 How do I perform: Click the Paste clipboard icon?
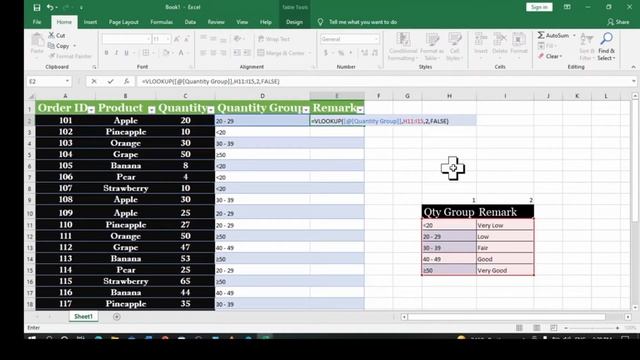(x=37, y=41)
